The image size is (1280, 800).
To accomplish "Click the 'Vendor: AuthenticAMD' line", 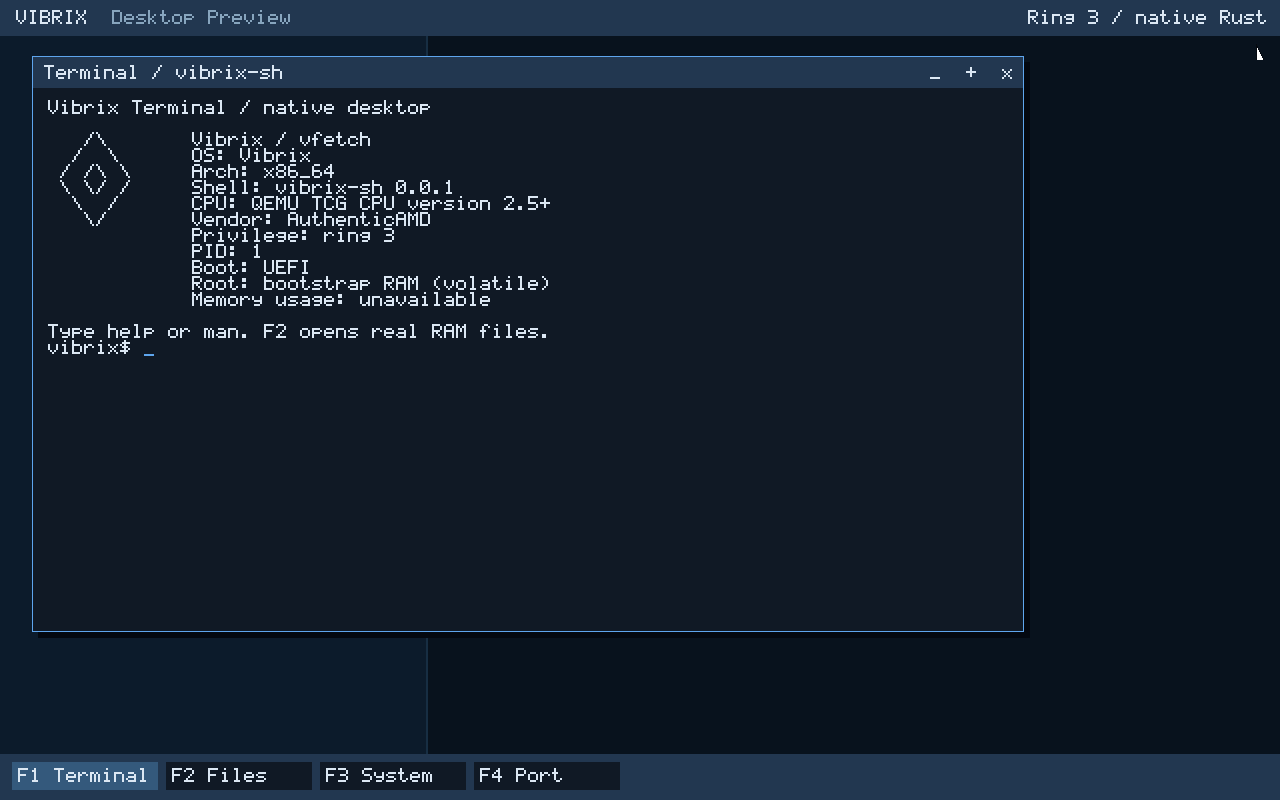I will [311, 220].
